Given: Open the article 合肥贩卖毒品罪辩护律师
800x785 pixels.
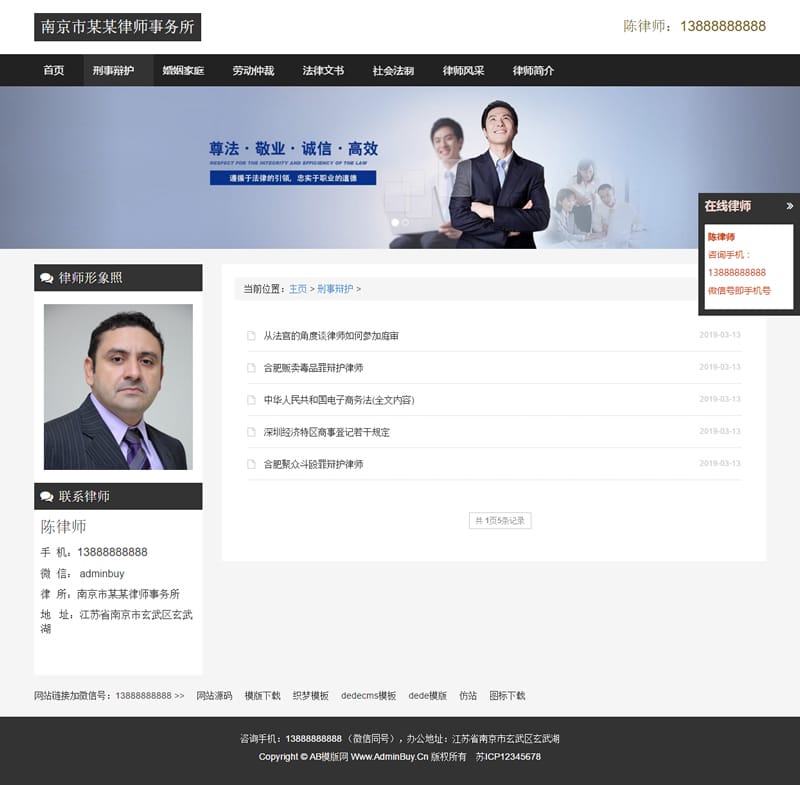Looking at the screenshot, I should [313, 368].
